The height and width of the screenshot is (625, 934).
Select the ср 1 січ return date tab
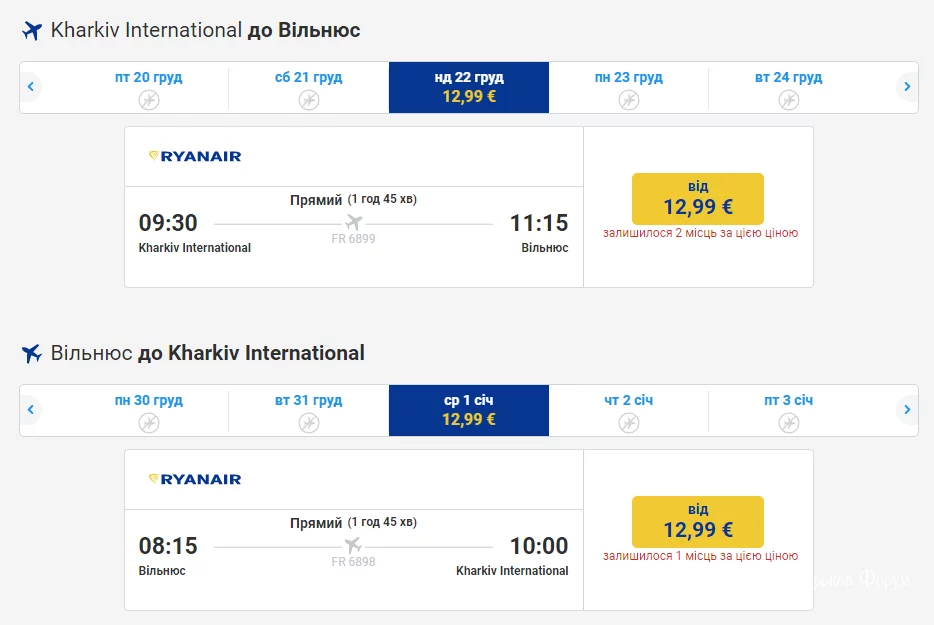click(x=469, y=410)
